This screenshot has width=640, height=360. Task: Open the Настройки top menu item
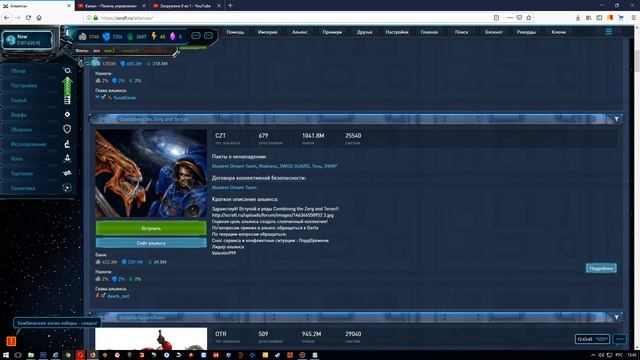point(397,32)
